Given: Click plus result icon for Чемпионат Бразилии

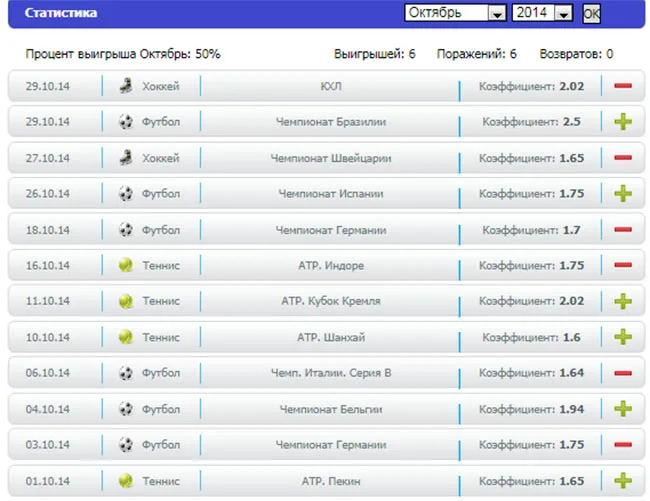Looking at the screenshot, I should [x=623, y=122].
